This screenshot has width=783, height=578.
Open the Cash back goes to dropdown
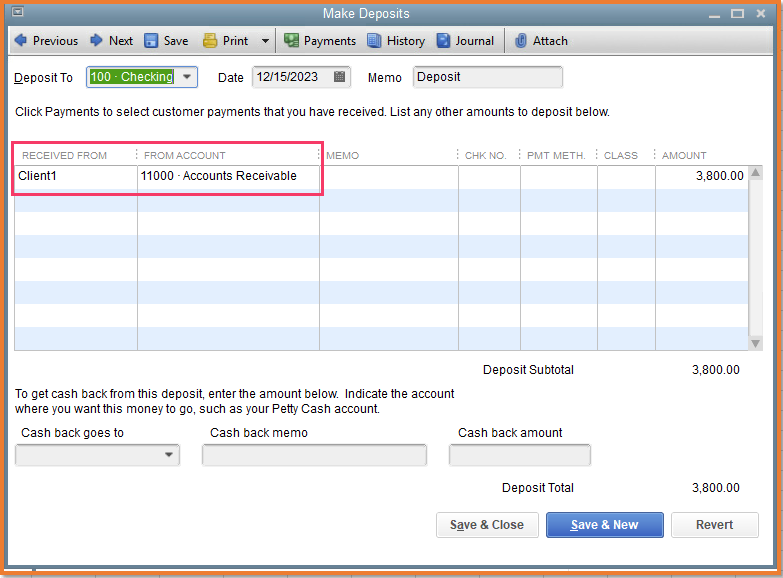(x=169, y=455)
